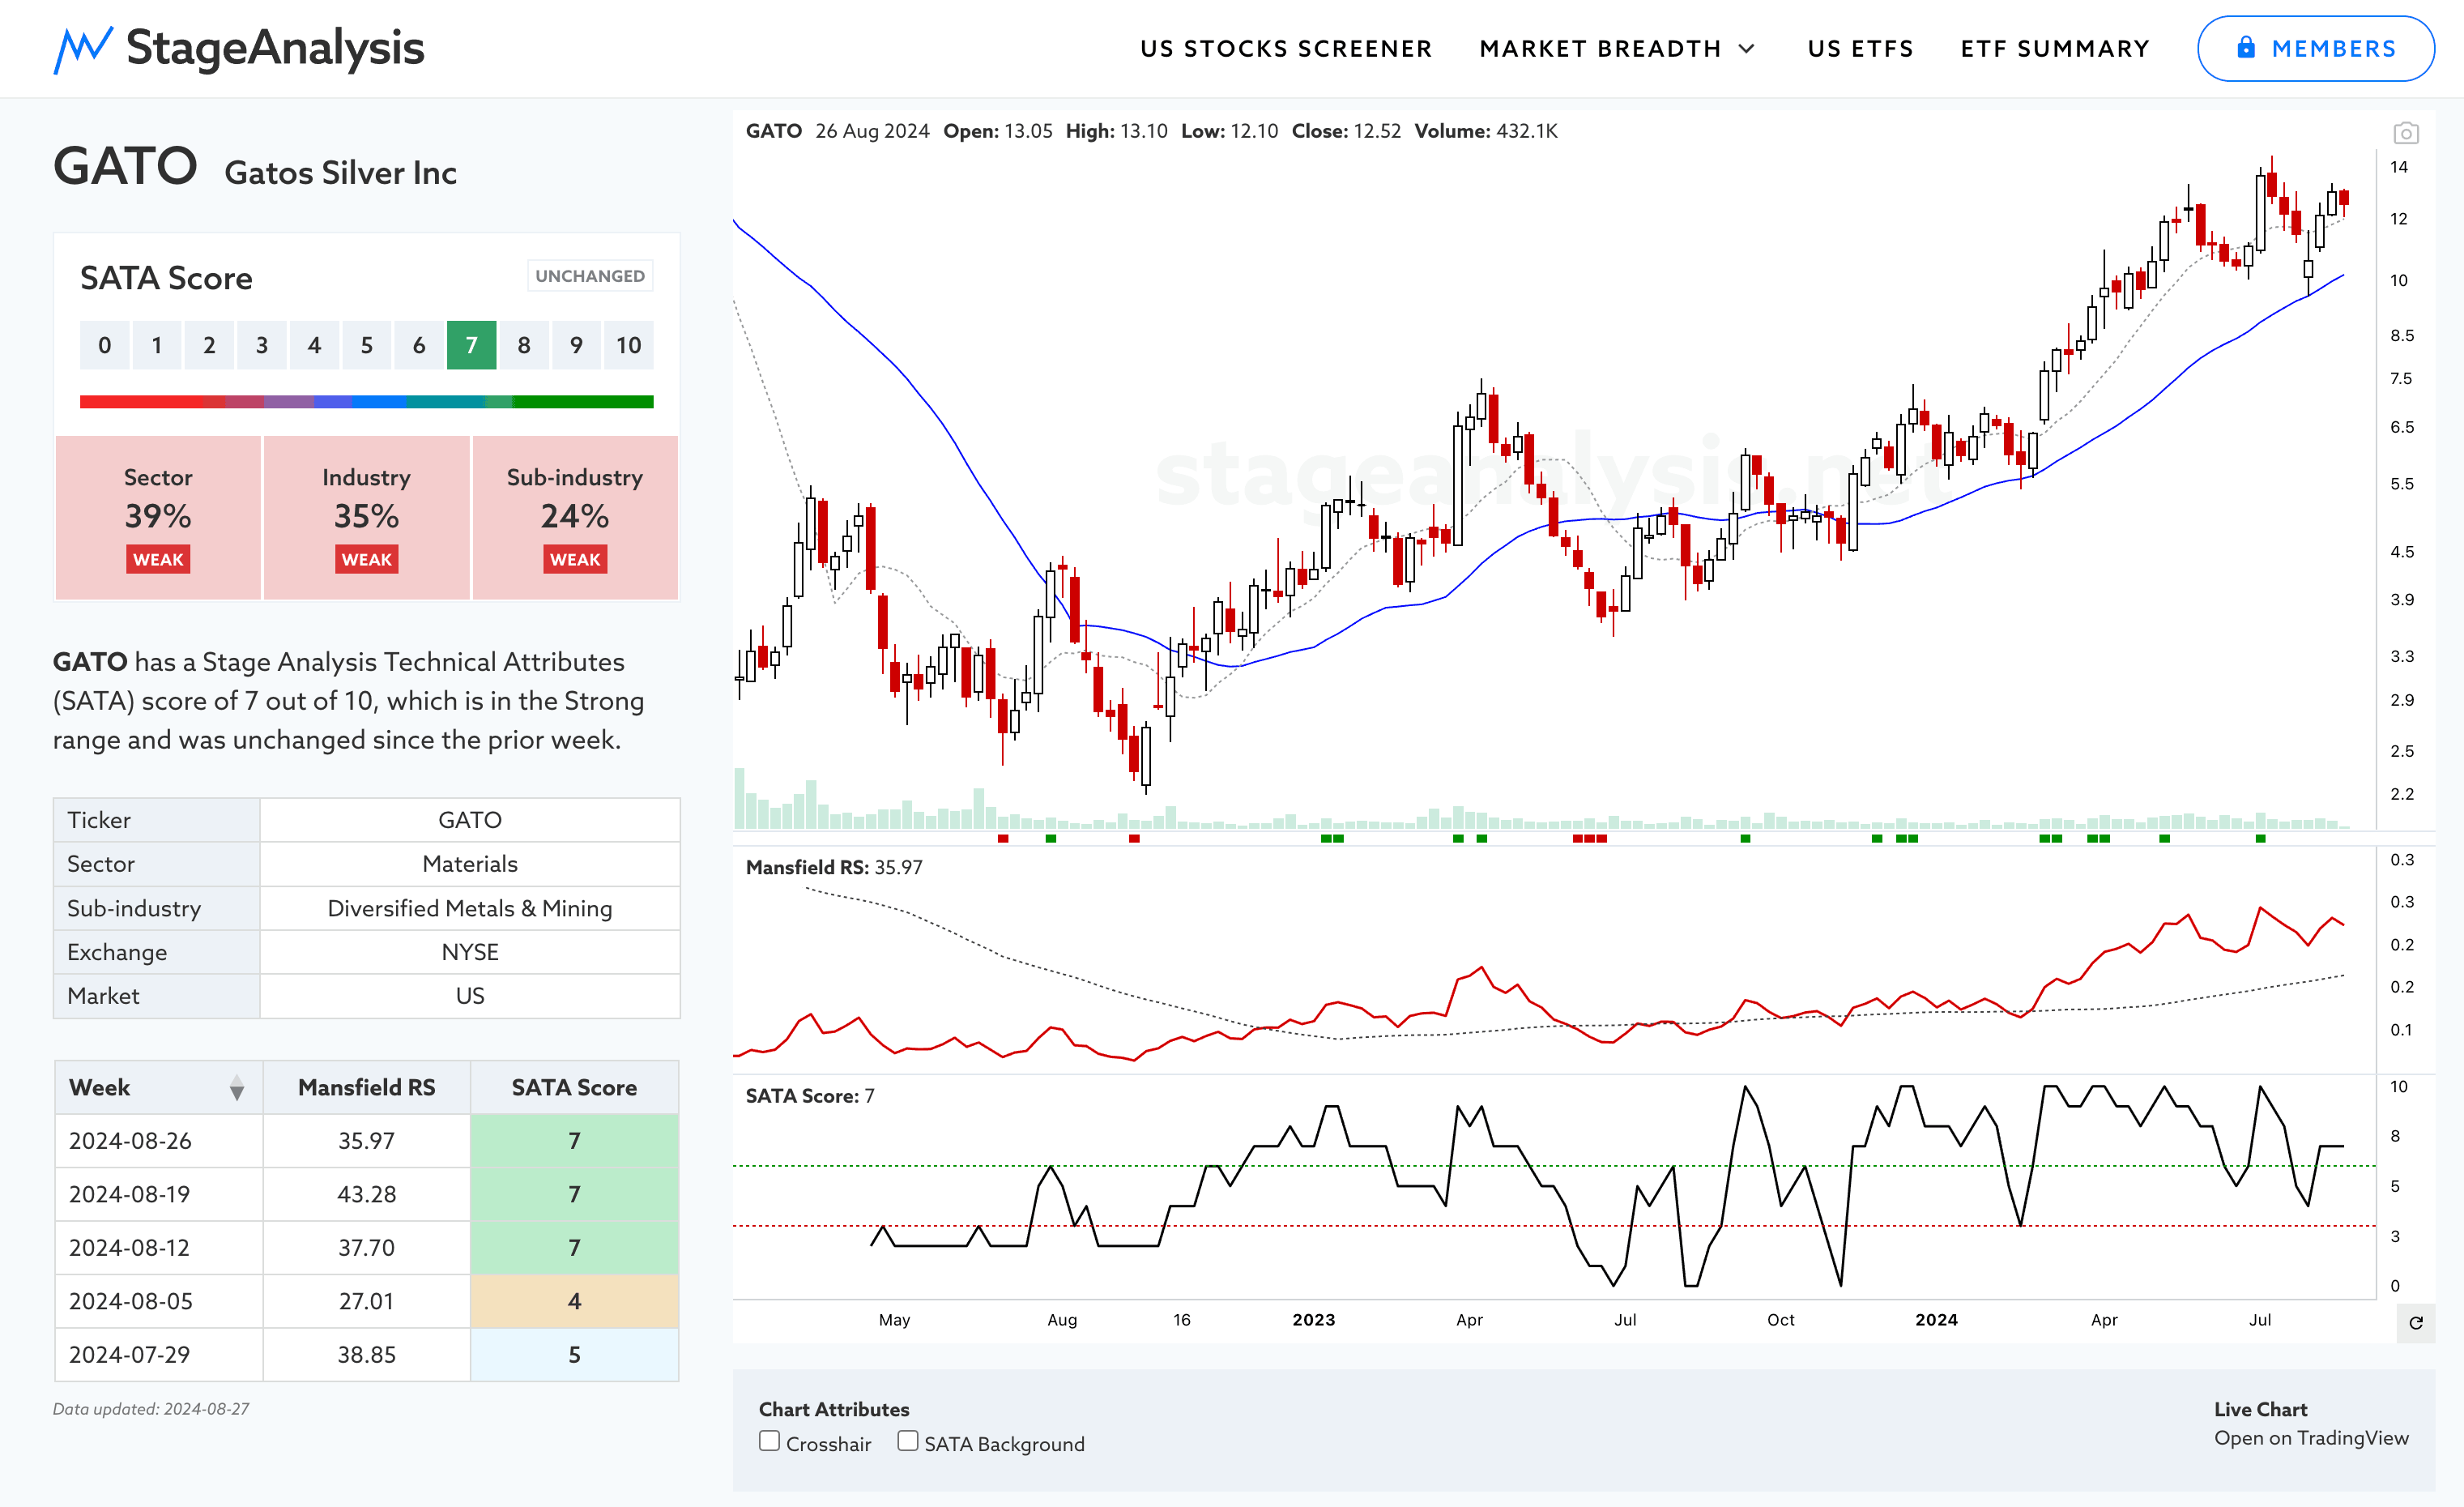Open the US Stocks Screener menu

pyautogui.click(x=1286, y=49)
